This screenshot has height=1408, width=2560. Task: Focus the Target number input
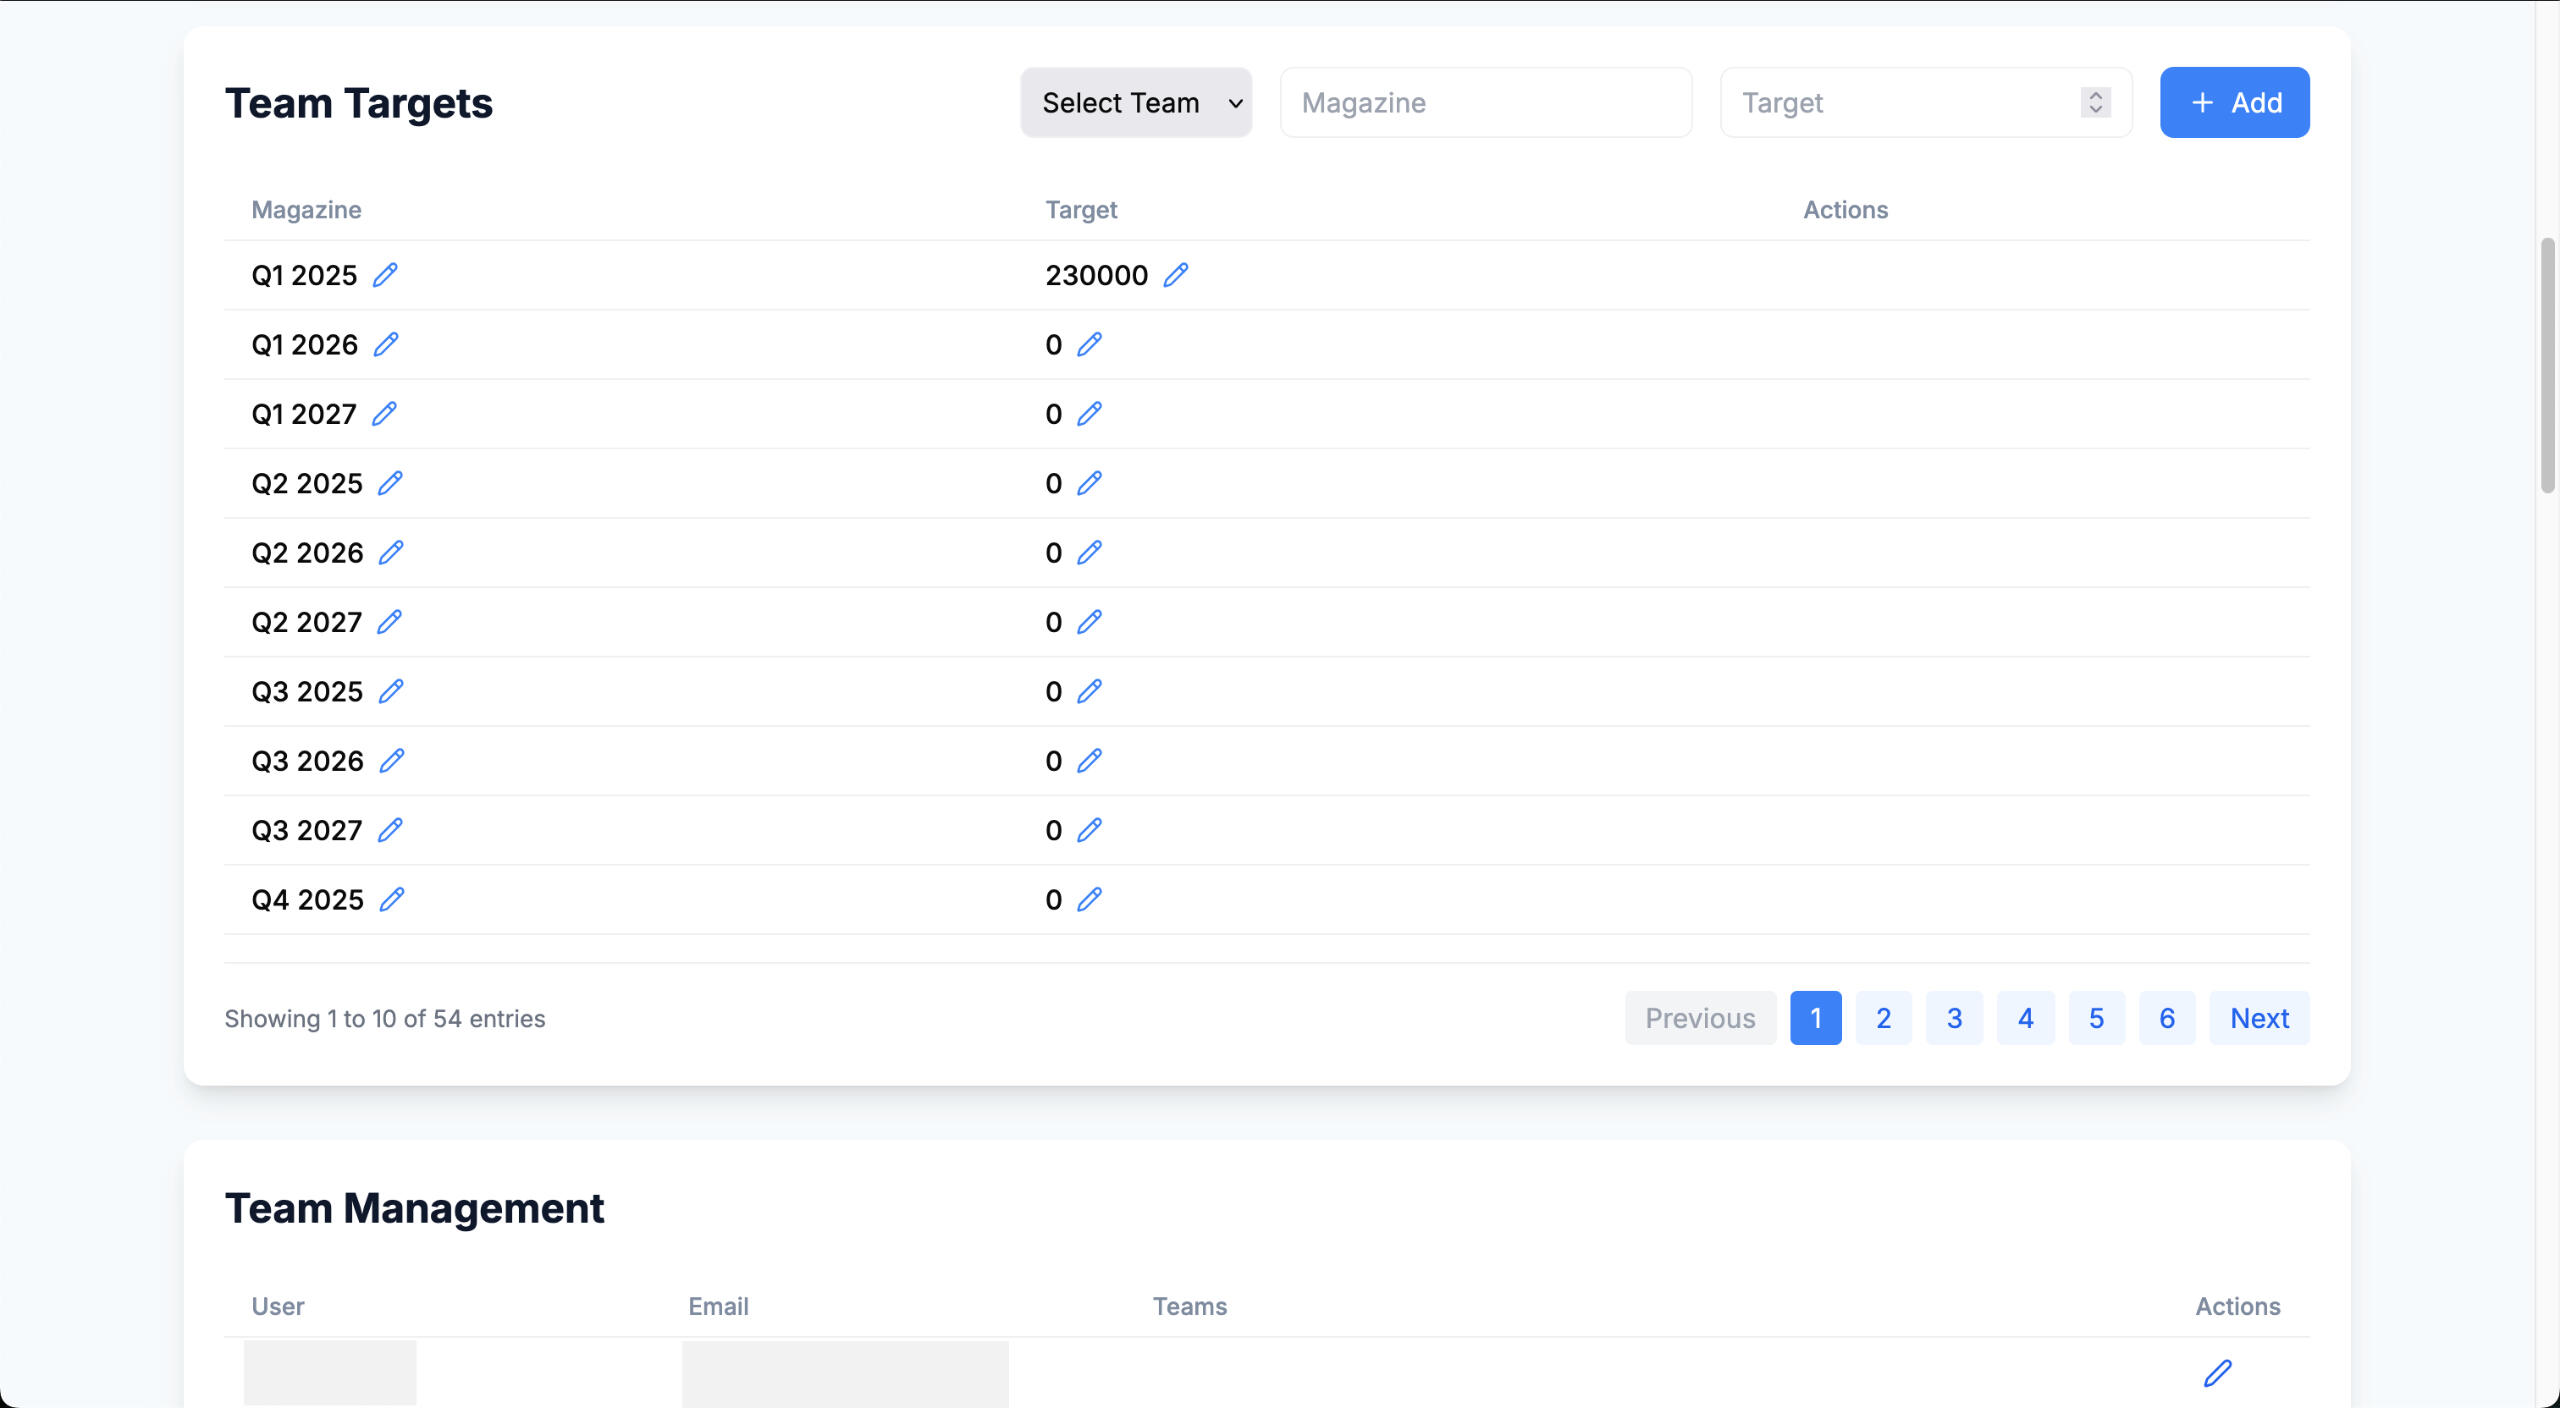[1900, 103]
